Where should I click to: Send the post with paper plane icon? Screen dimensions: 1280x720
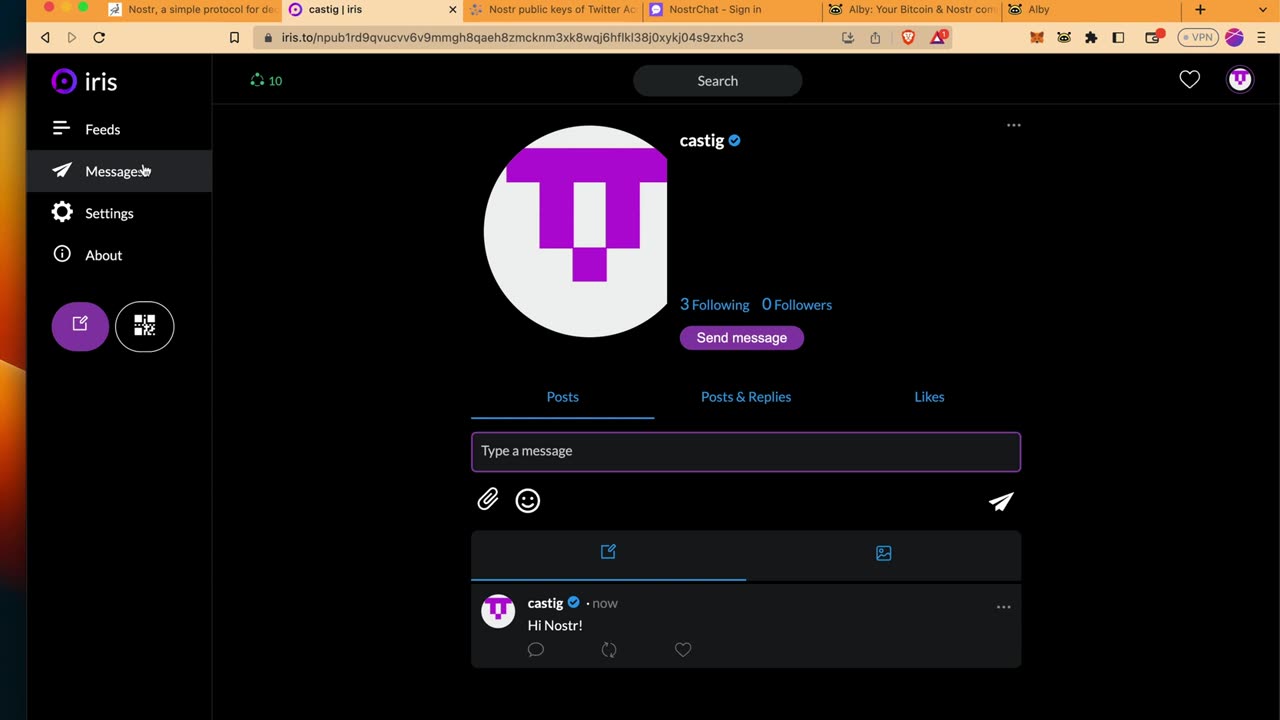[1001, 501]
